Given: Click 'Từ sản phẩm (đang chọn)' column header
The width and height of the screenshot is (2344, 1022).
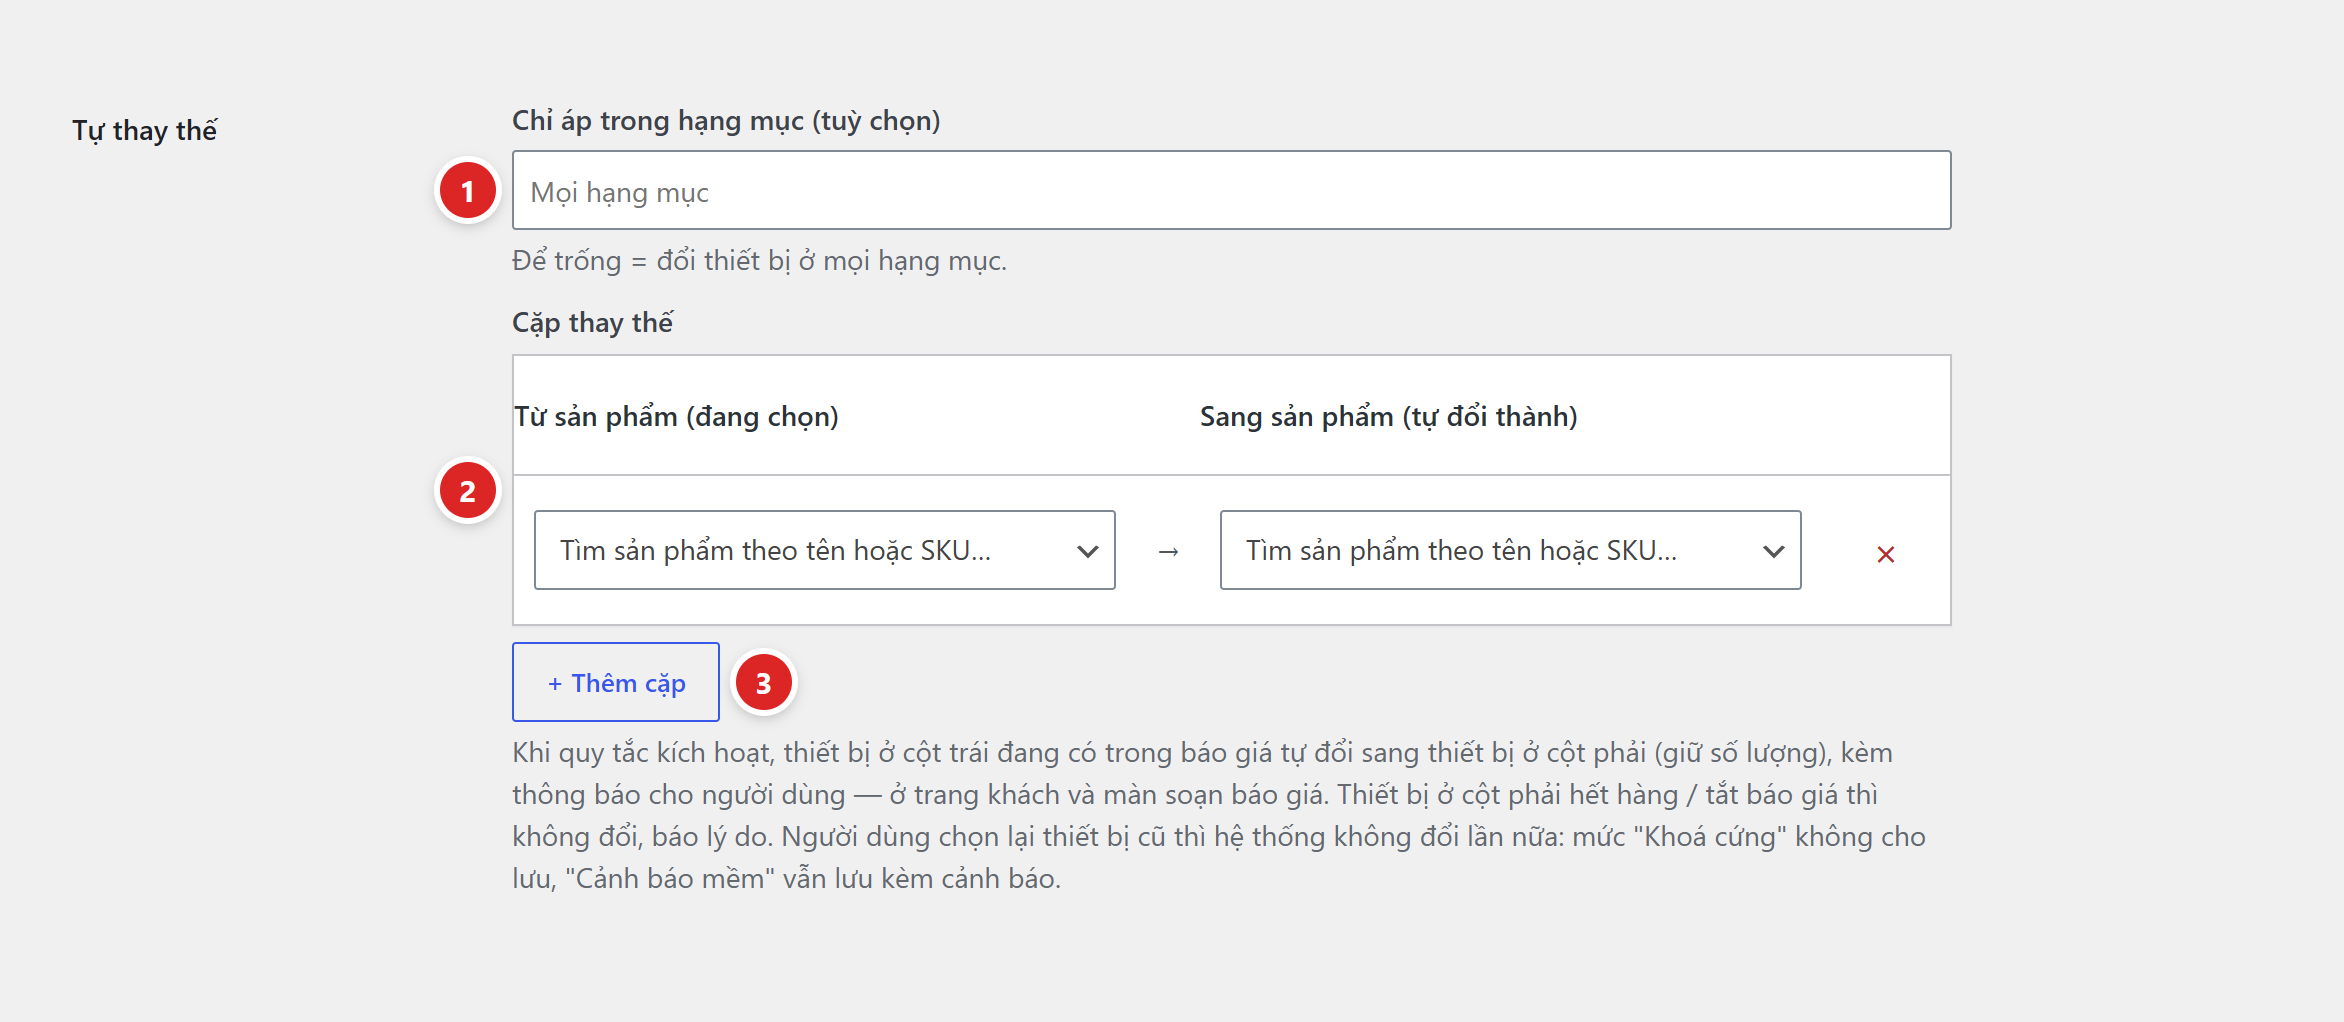Looking at the screenshot, I should 676,416.
